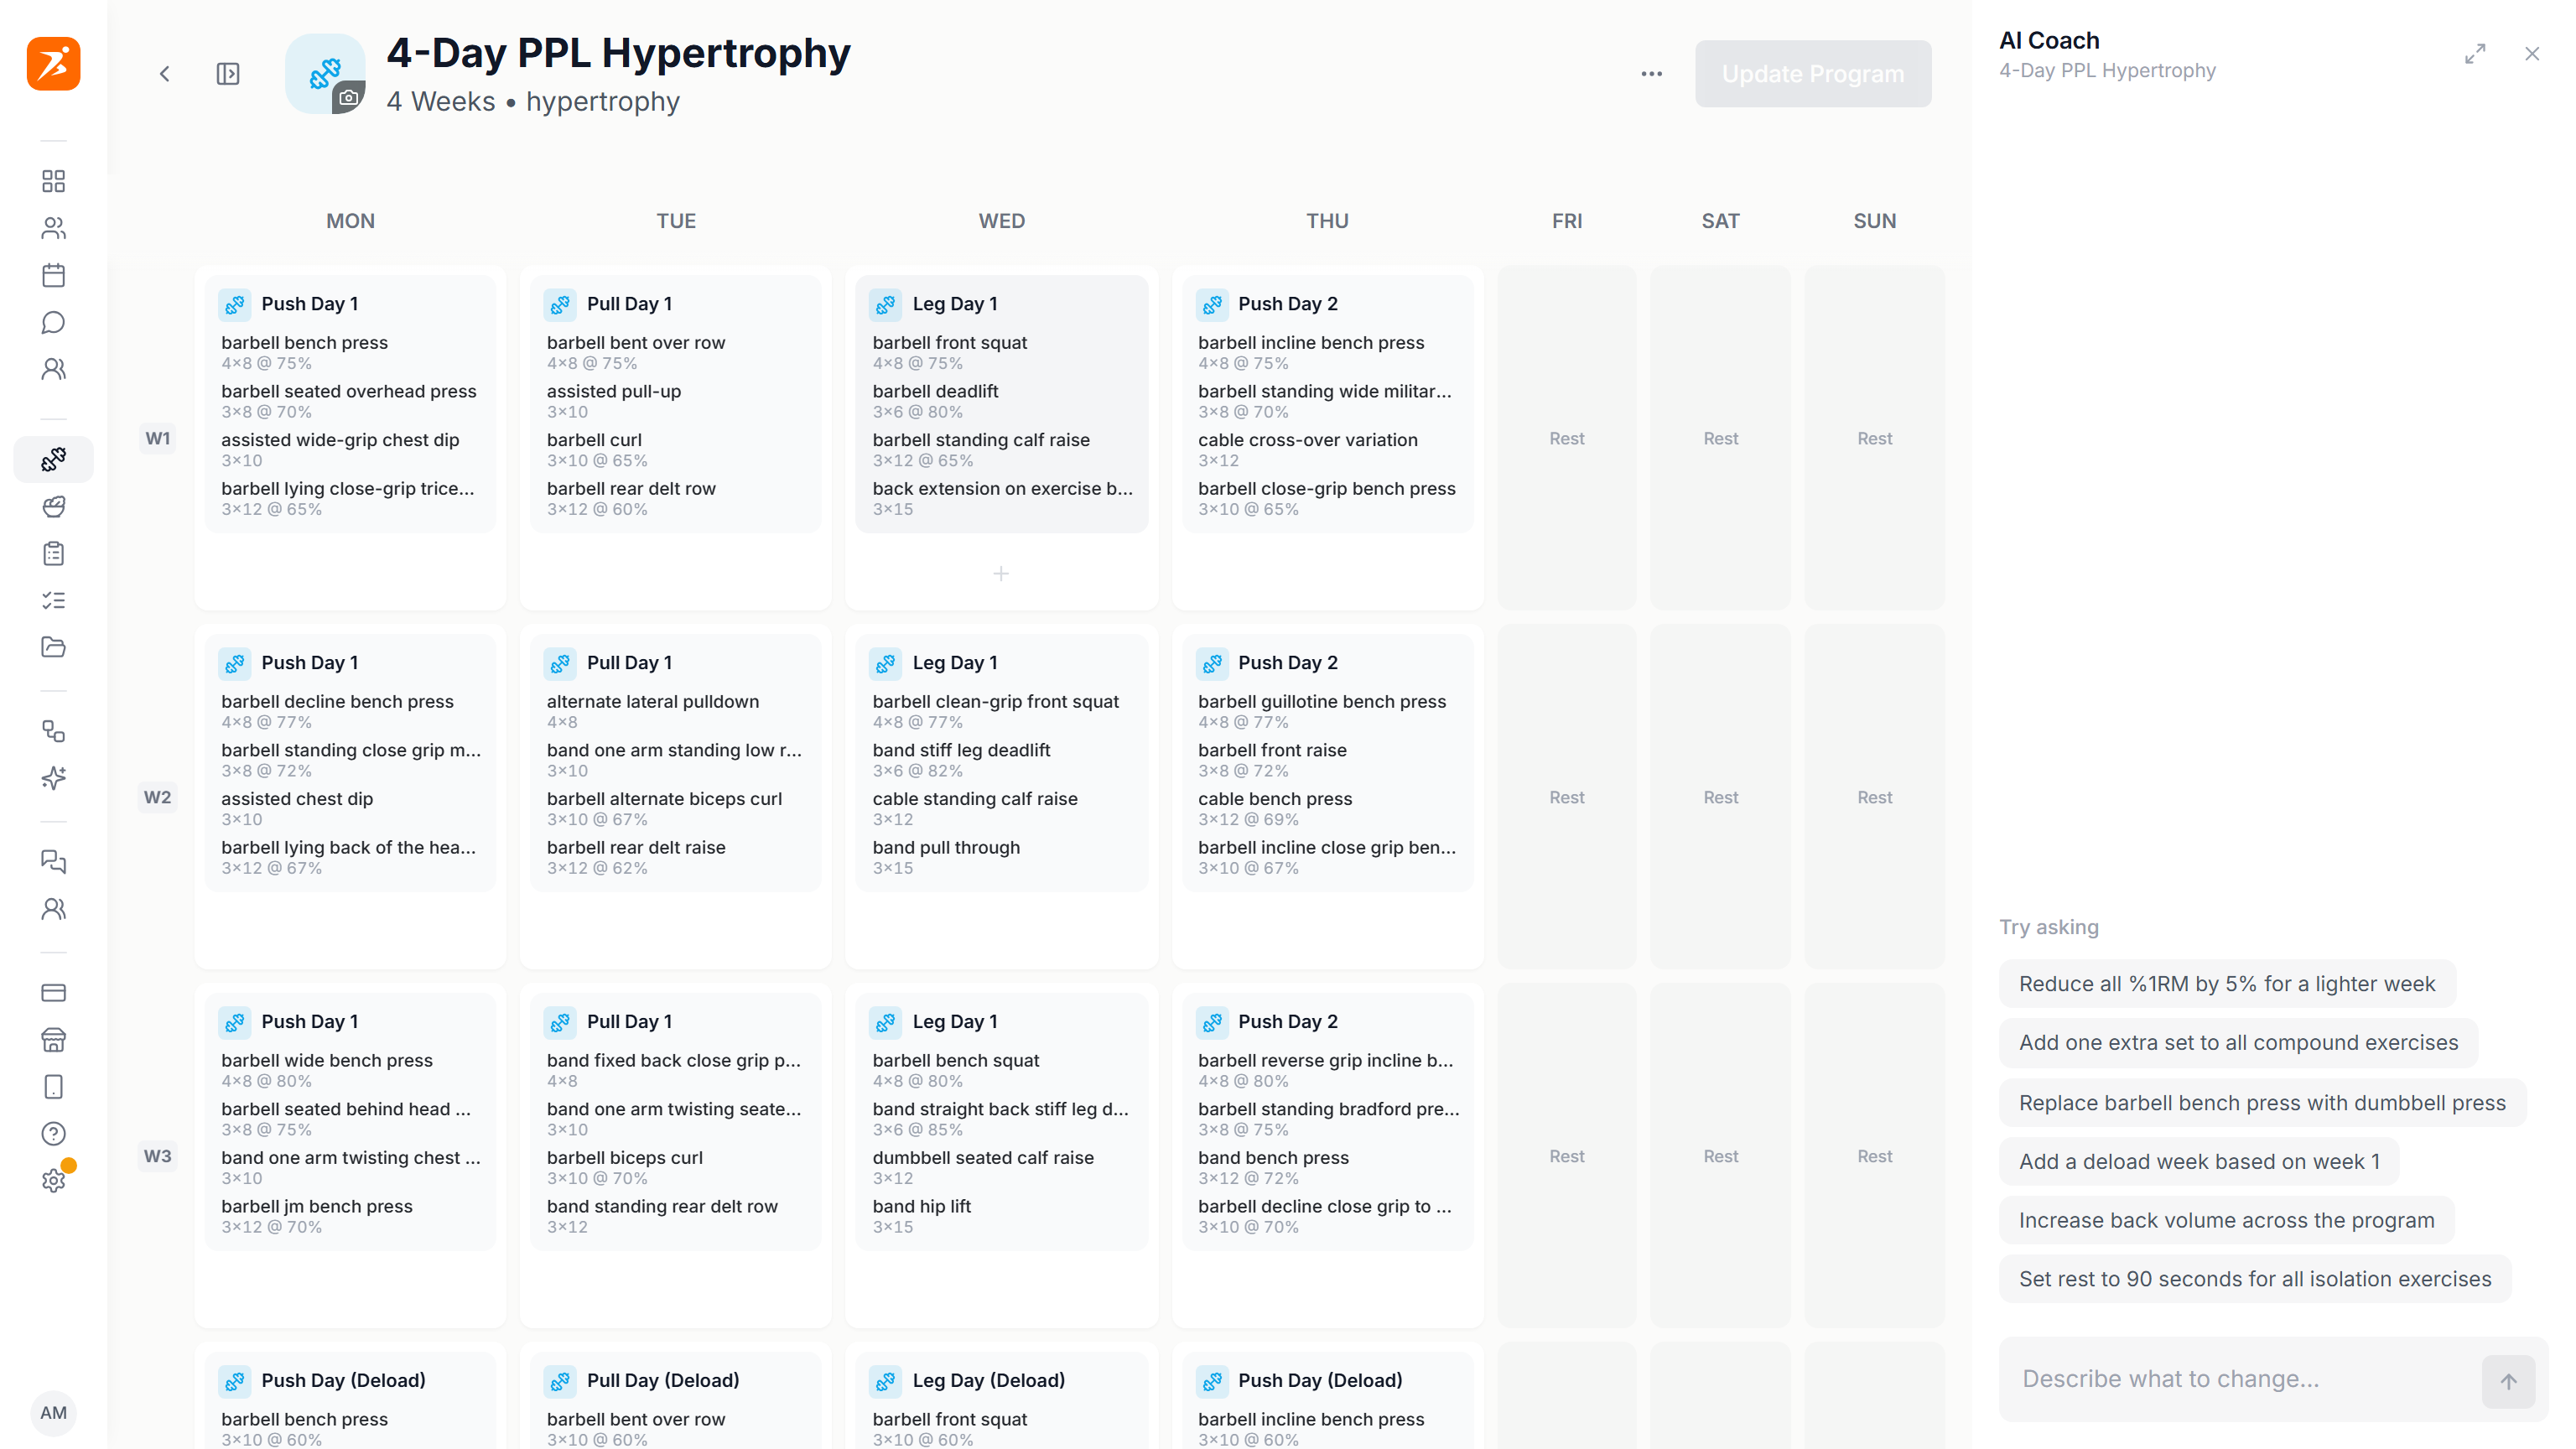The height and width of the screenshot is (1449, 2576).
Task: Open the help question mark icon
Action: [53, 1133]
